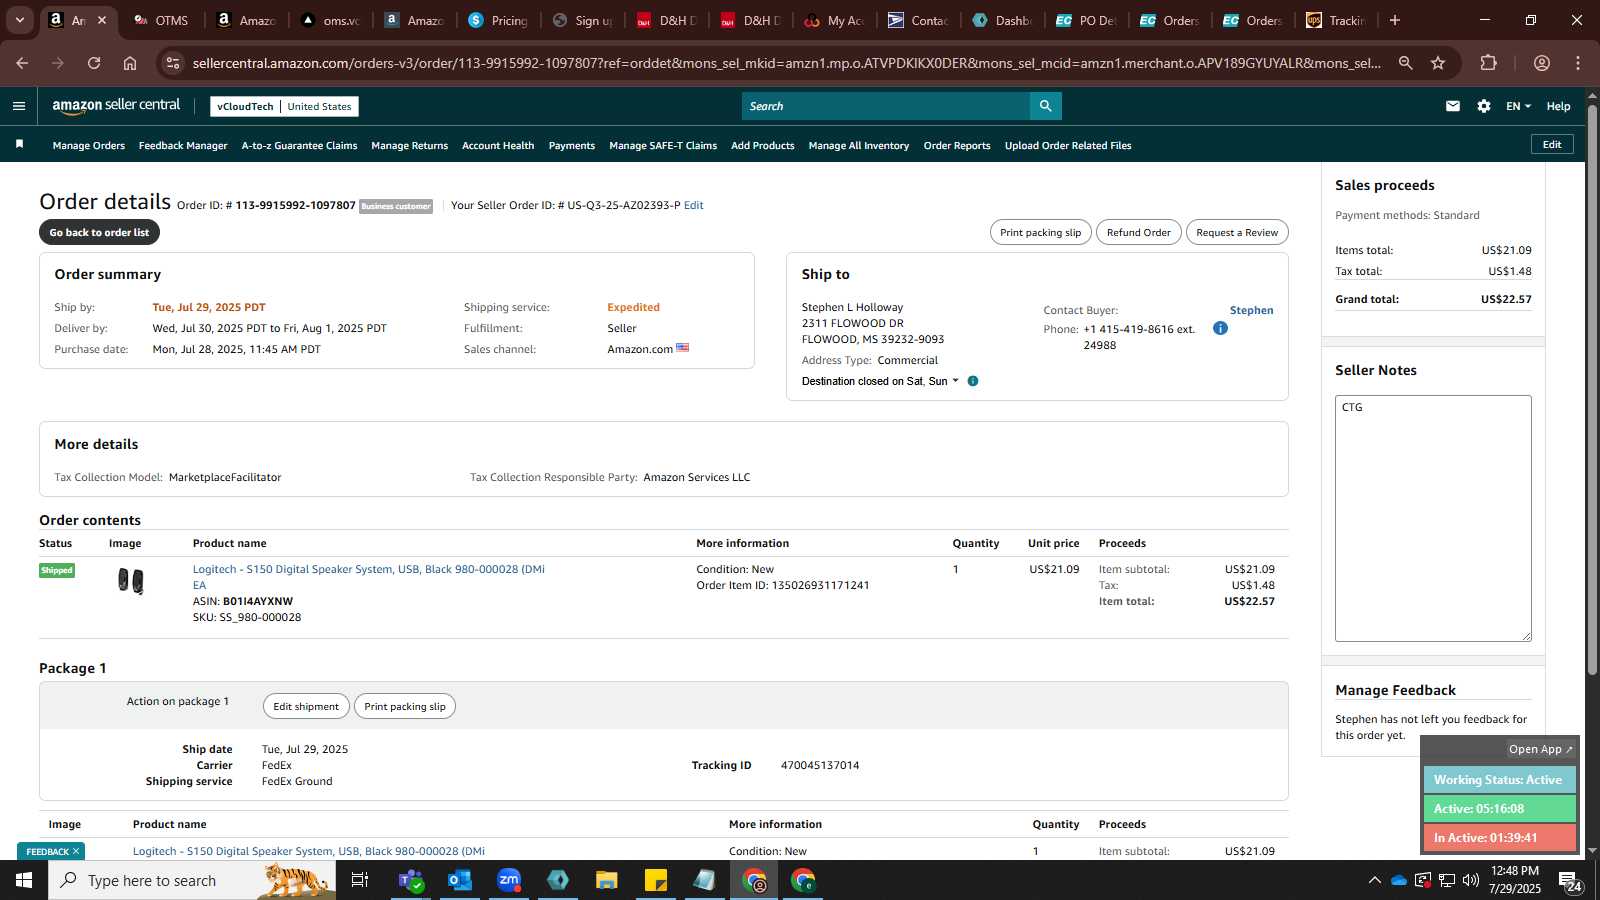Image resolution: width=1600 pixels, height=900 pixels.
Task: Click the Logitech speaker product thumbnail
Action: click(x=130, y=581)
